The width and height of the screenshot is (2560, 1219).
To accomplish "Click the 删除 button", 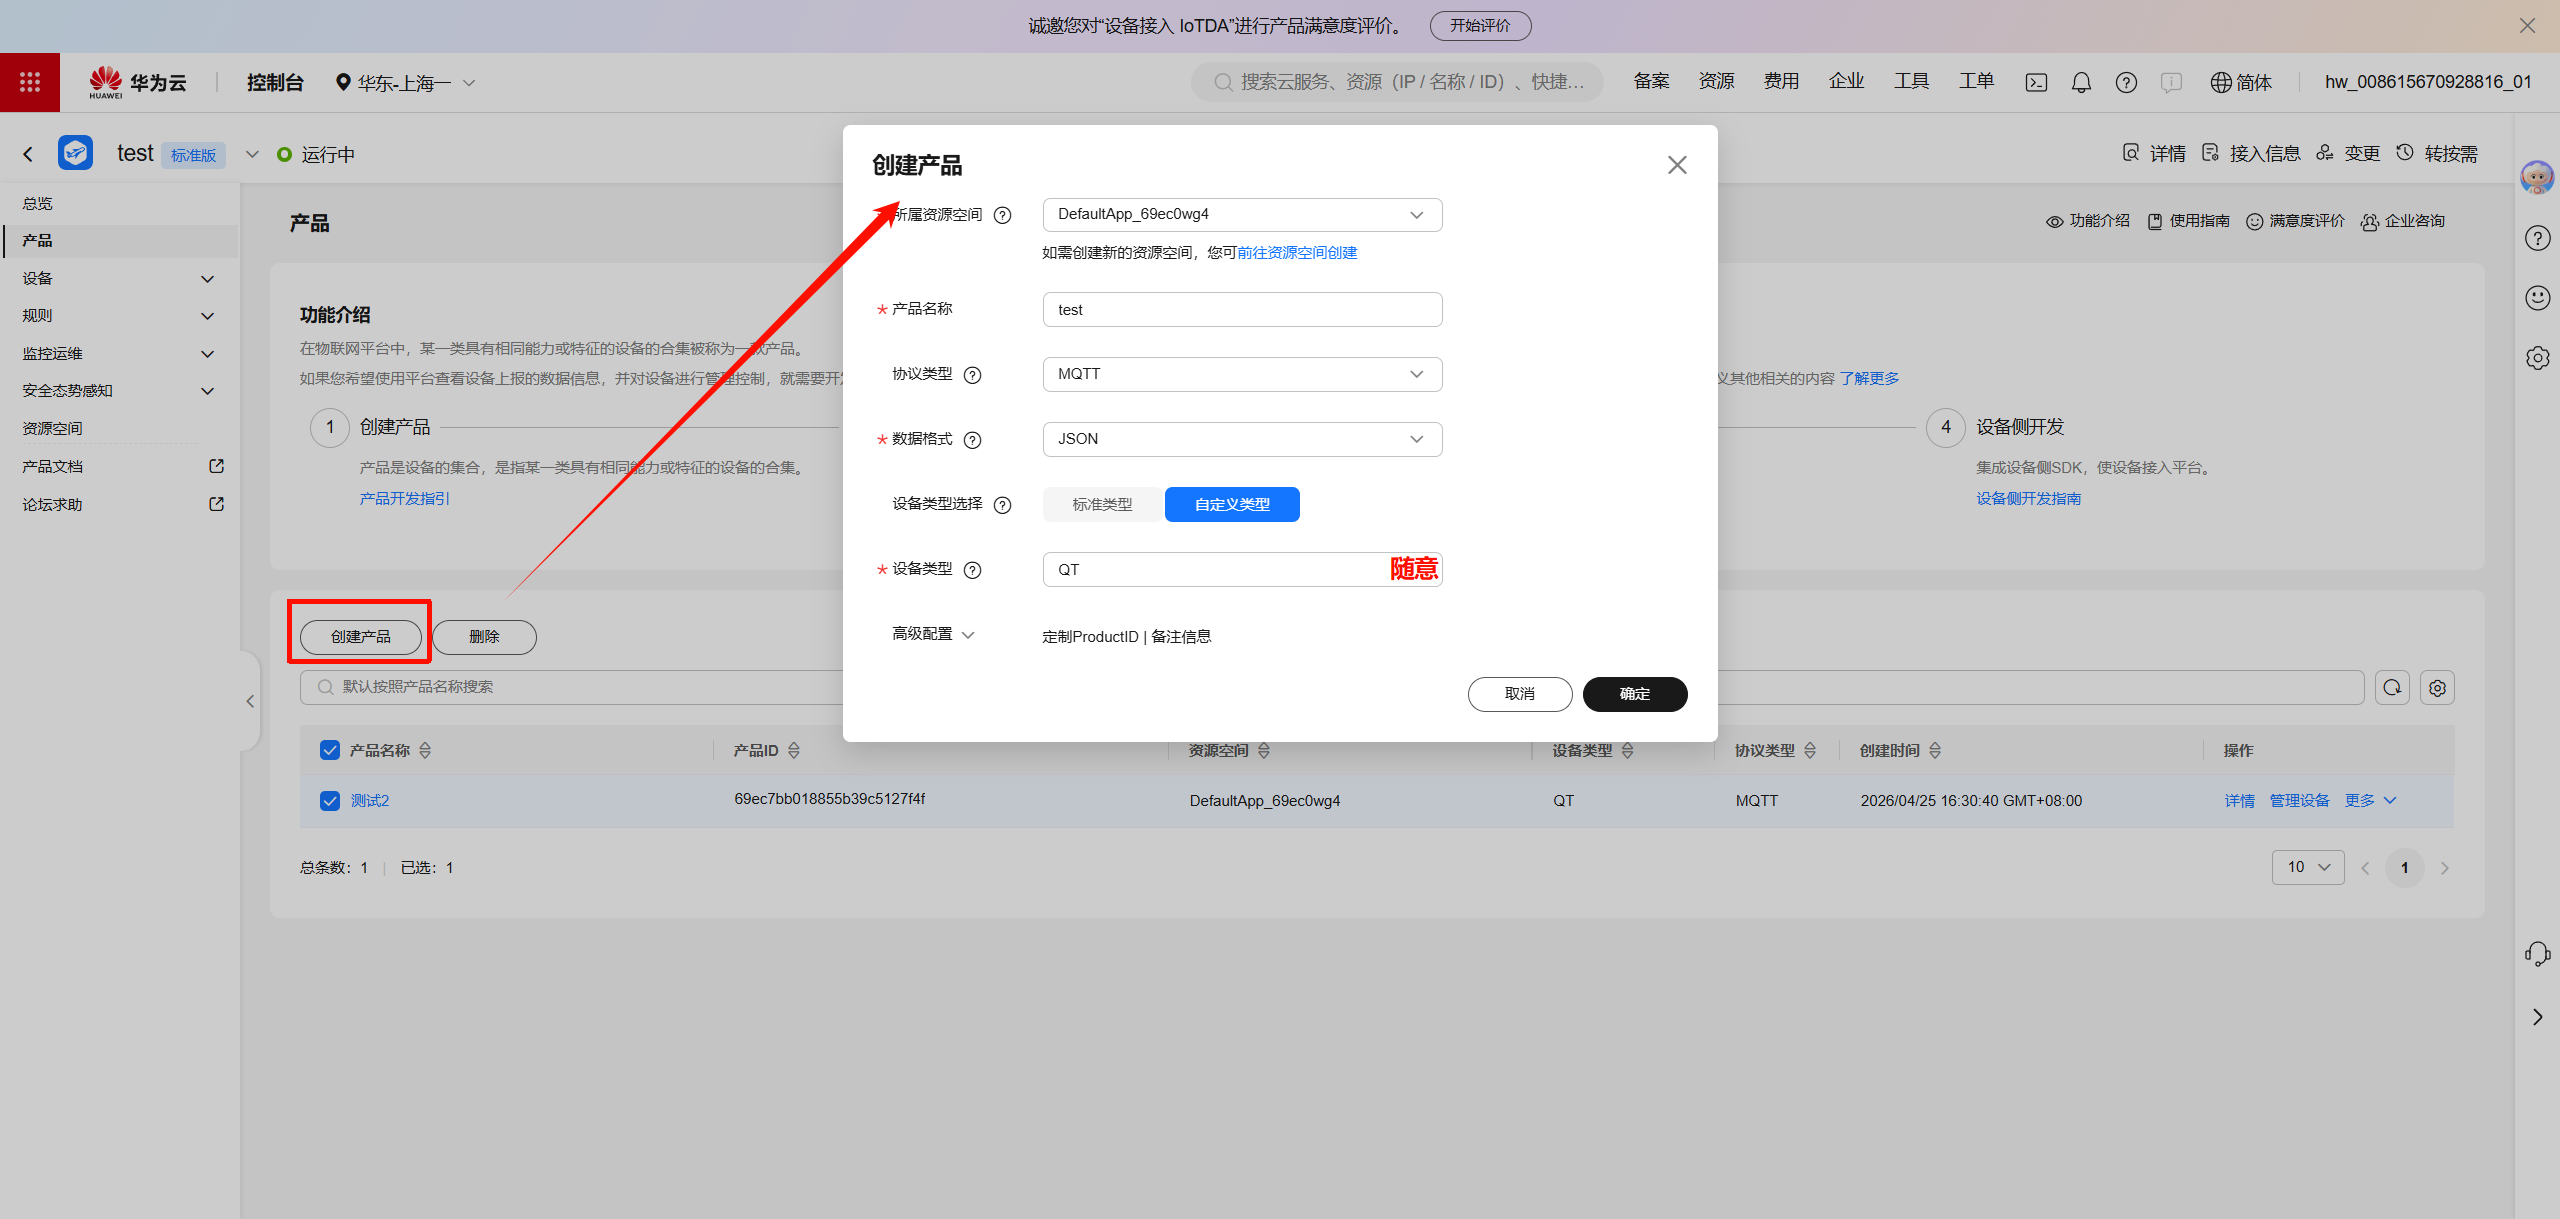I will click(x=484, y=637).
